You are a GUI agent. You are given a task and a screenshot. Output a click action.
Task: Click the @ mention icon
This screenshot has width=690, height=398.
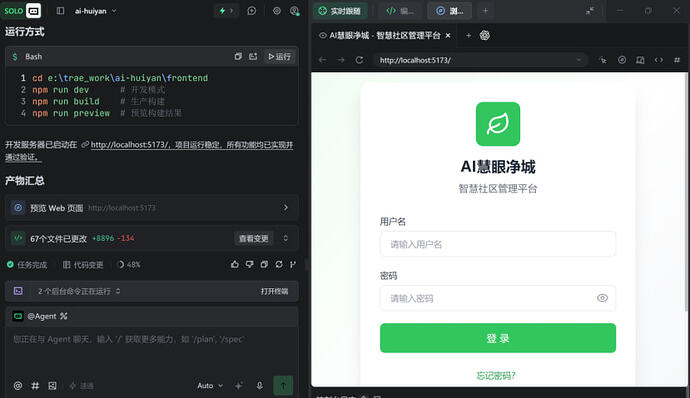[x=18, y=386]
